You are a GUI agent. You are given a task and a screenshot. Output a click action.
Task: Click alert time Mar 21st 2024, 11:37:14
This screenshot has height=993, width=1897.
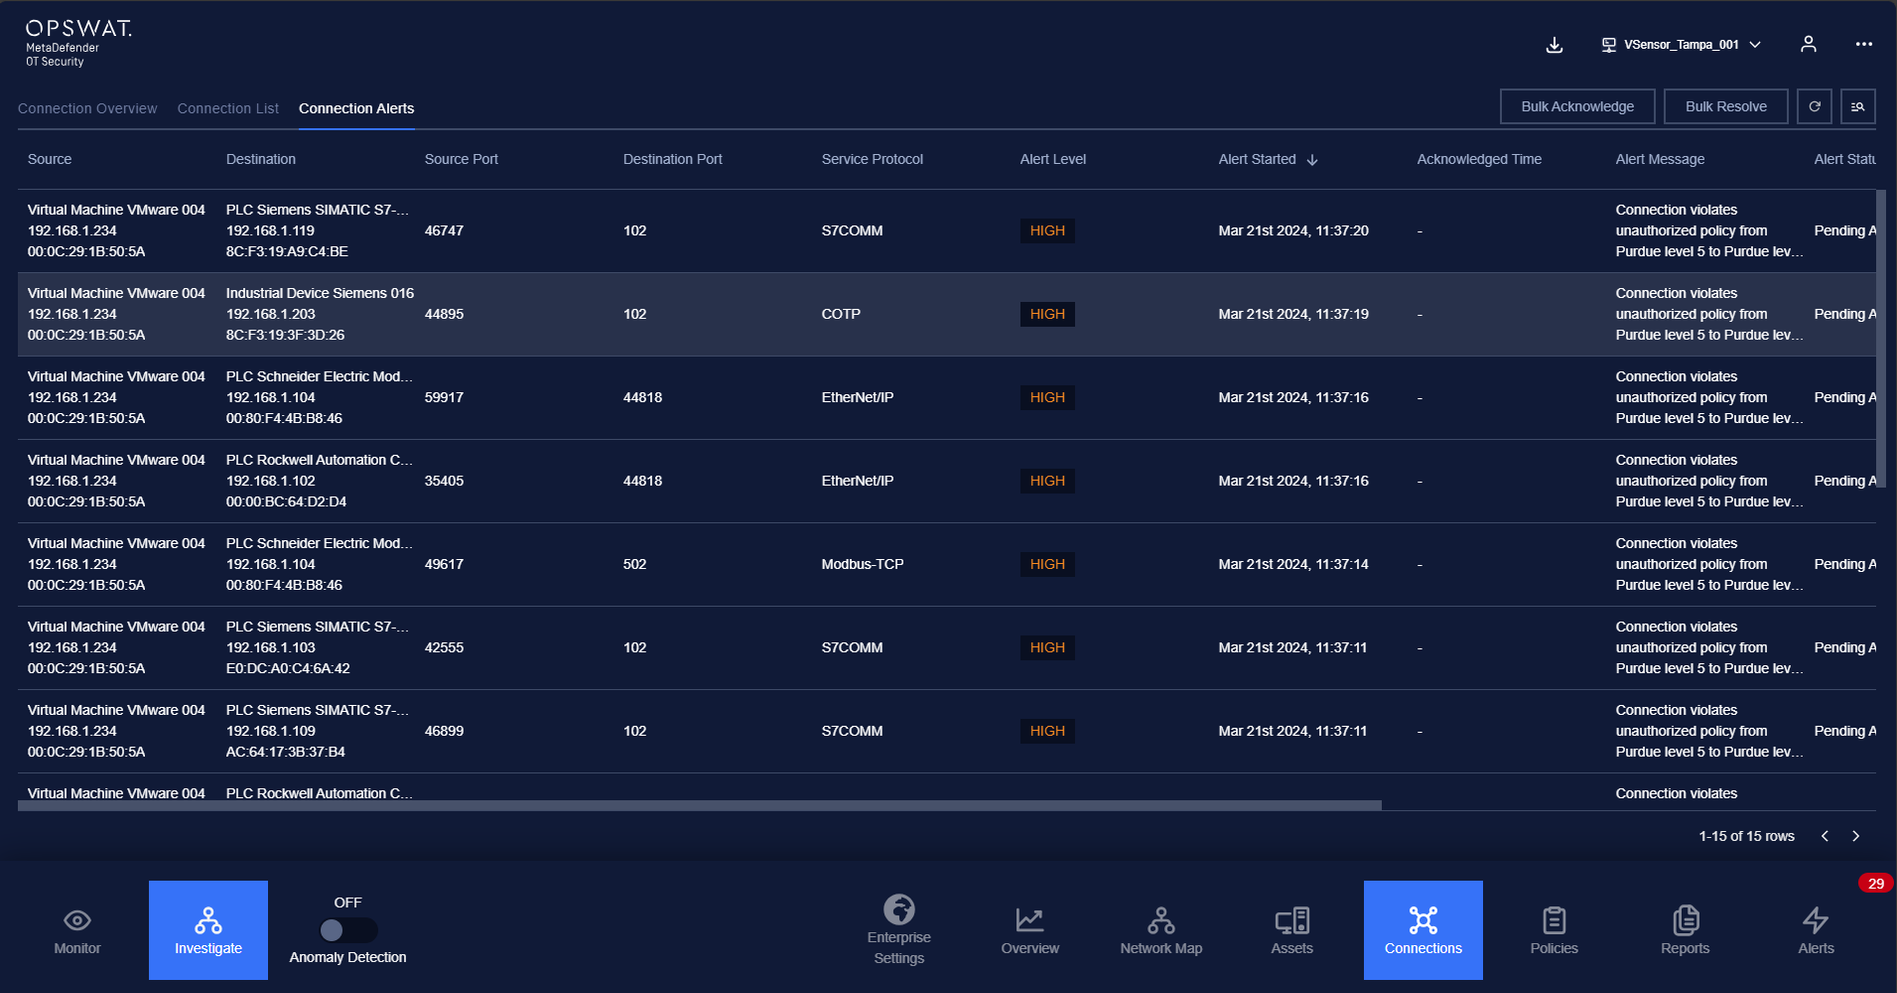click(x=1293, y=564)
